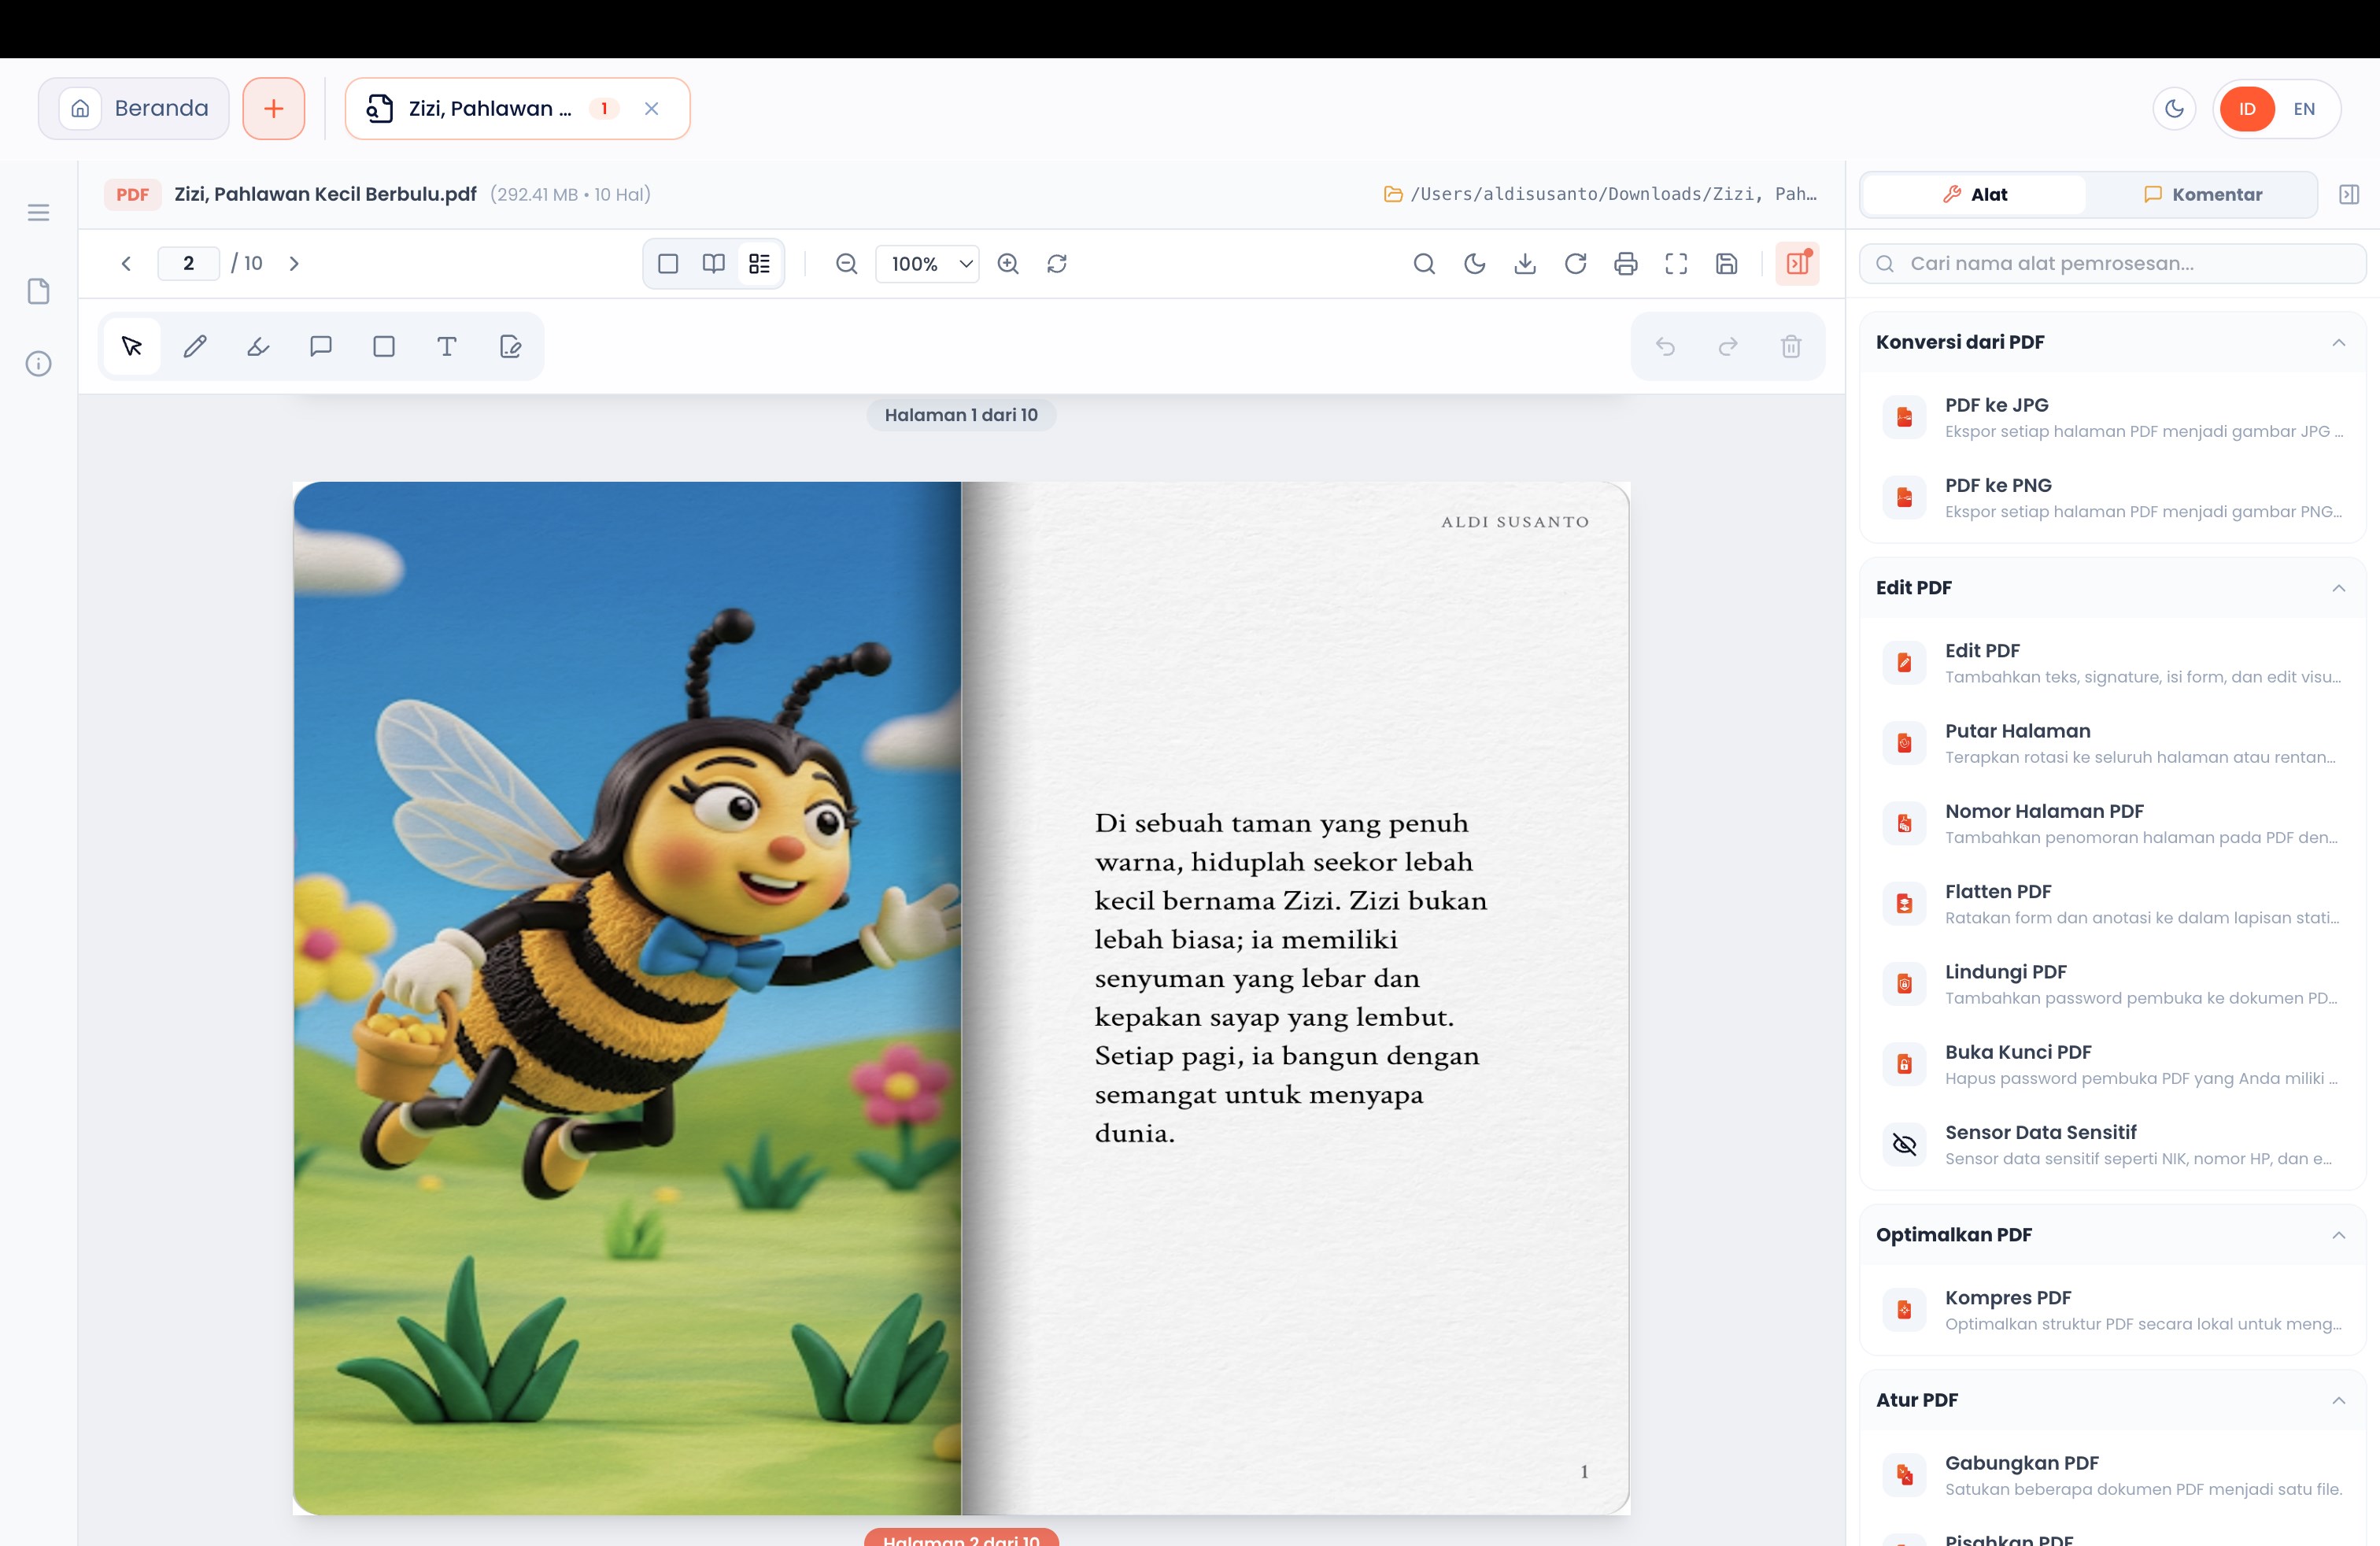Open the Gabungkan PDF tool
Screen dimensions: 2380x1546
point(2112,1475)
